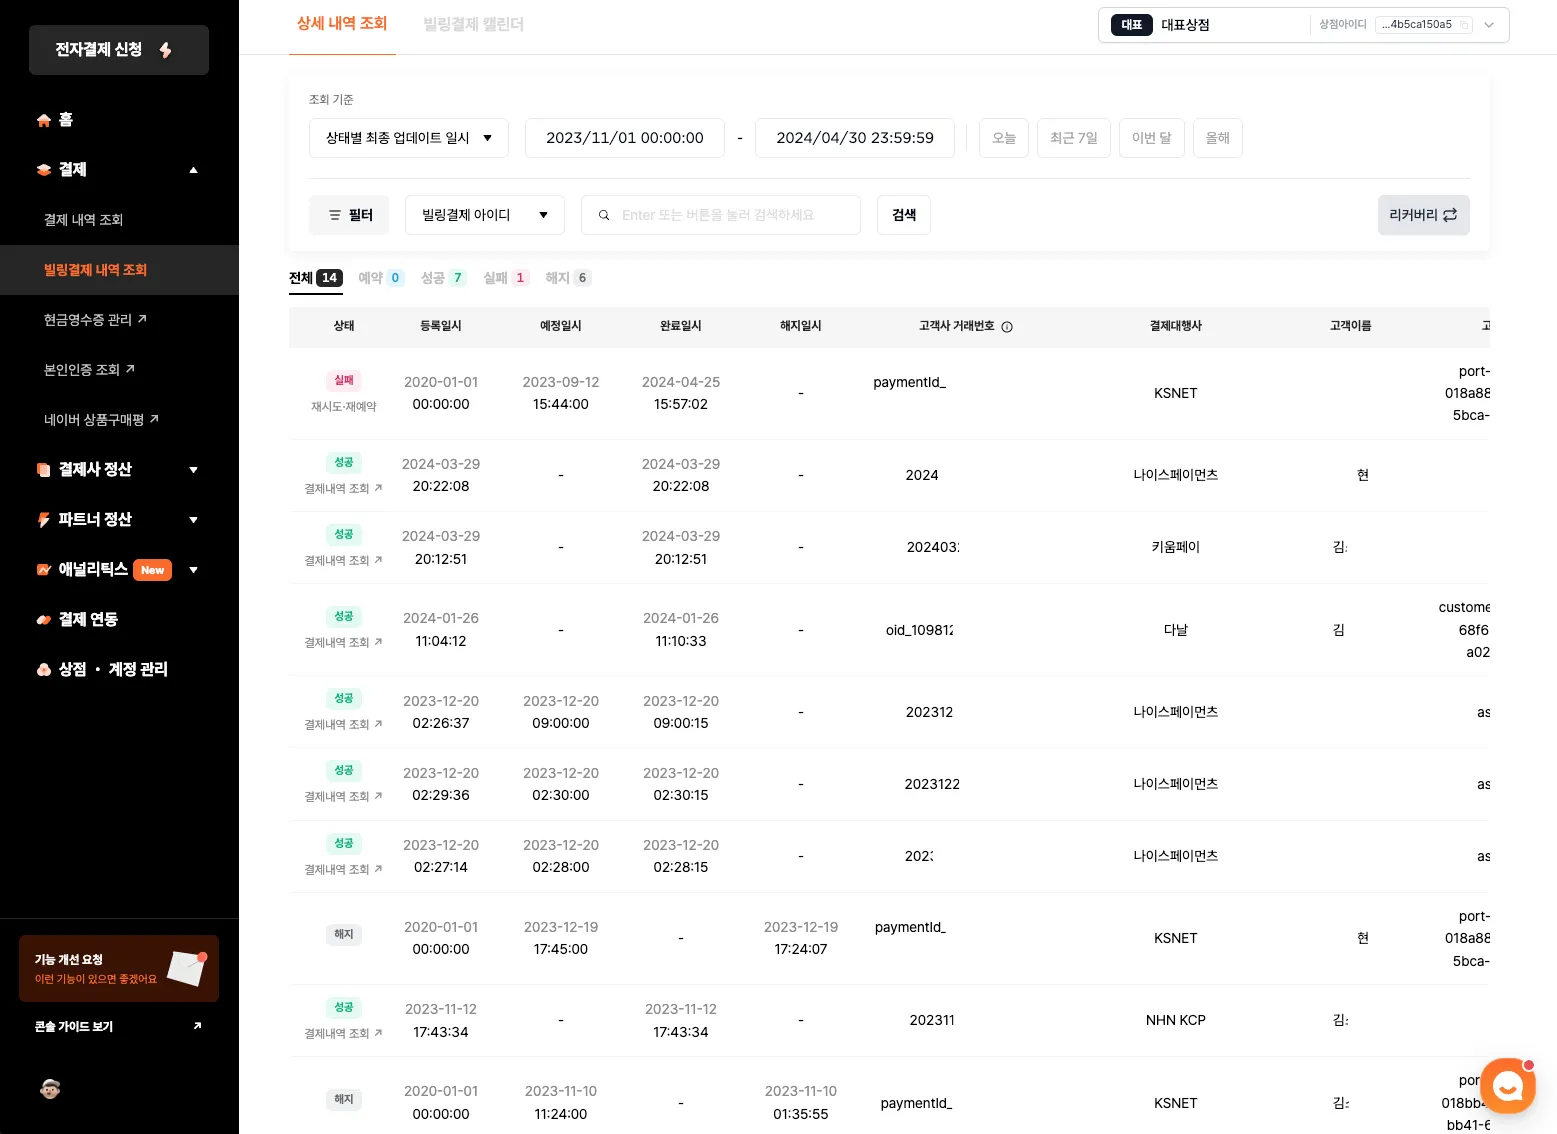Switch to the 빌링결제 캘린더 tab
This screenshot has width=1557, height=1134.
pos(473,24)
